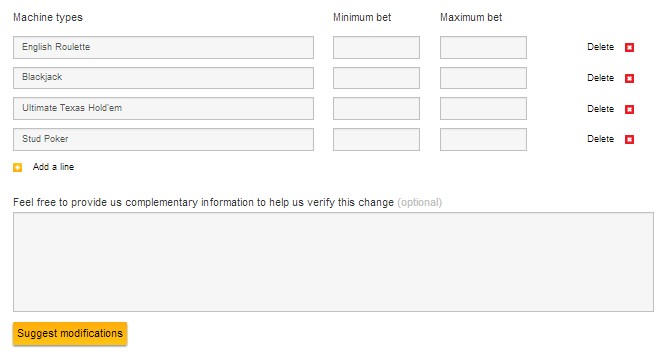Screen dimensions: 666x362
Task: Click Delete text beside Ultimate Texas Hold'em
Action: click(600, 109)
